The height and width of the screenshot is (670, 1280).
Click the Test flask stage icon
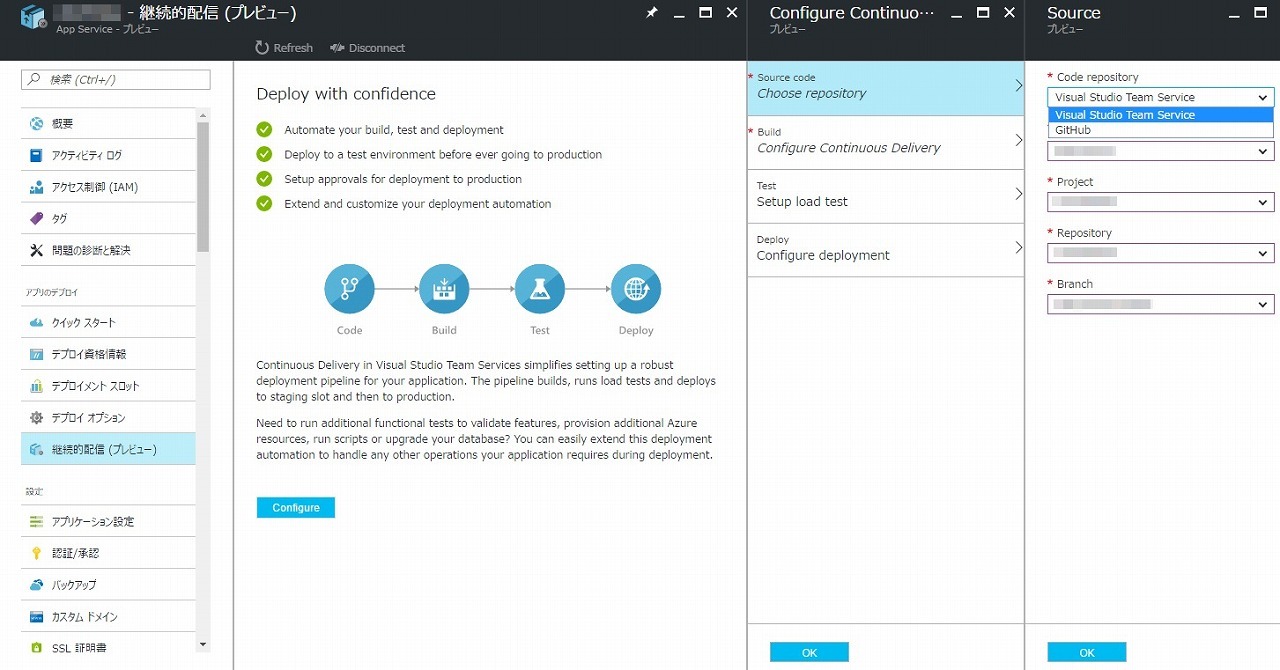tap(540, 289)
